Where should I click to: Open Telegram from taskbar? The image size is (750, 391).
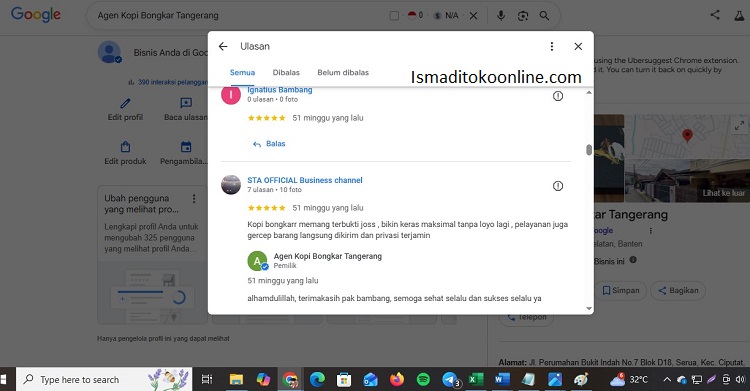(450, 380)
